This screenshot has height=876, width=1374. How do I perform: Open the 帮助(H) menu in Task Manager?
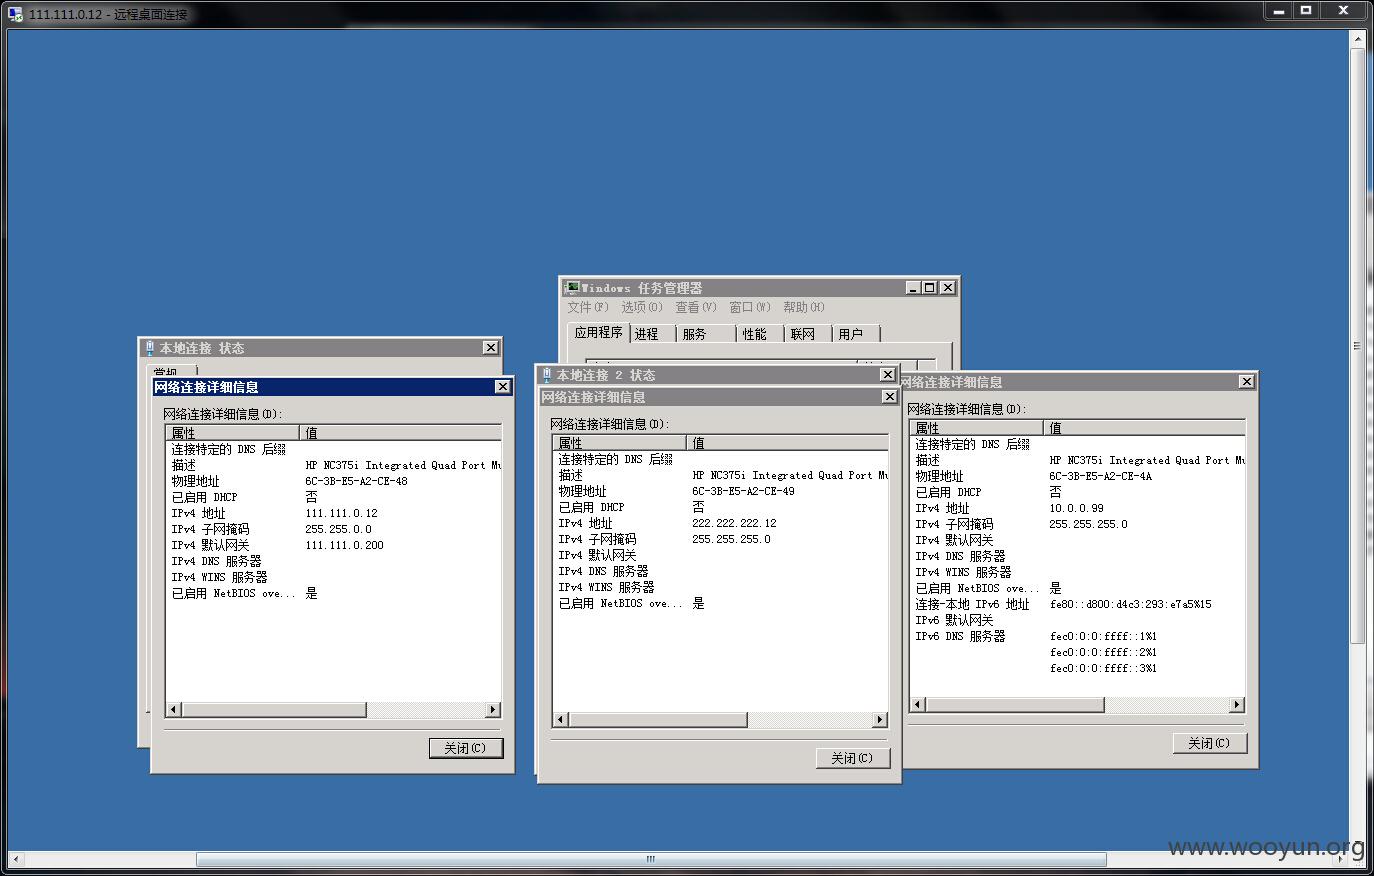(803, 307)
